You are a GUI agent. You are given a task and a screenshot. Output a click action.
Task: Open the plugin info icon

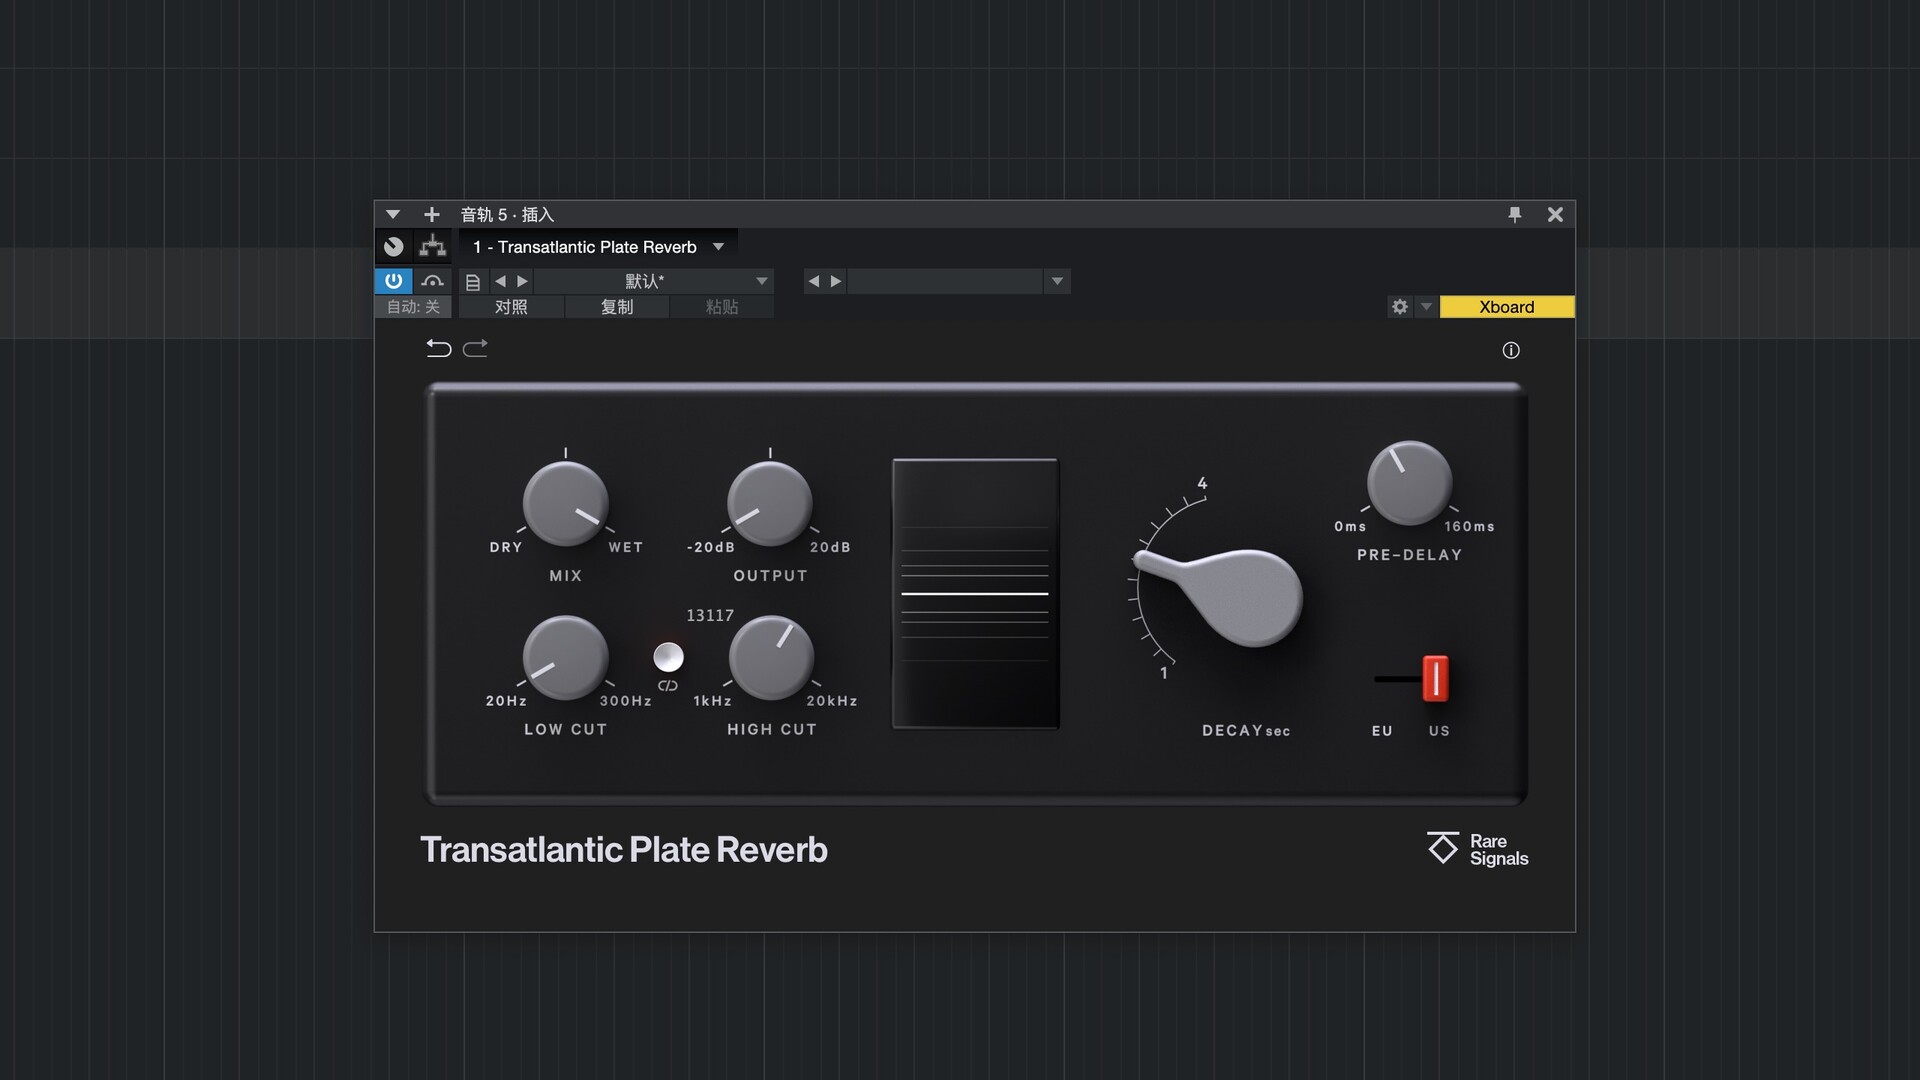pyautogui.click(x=1510, y=350)
